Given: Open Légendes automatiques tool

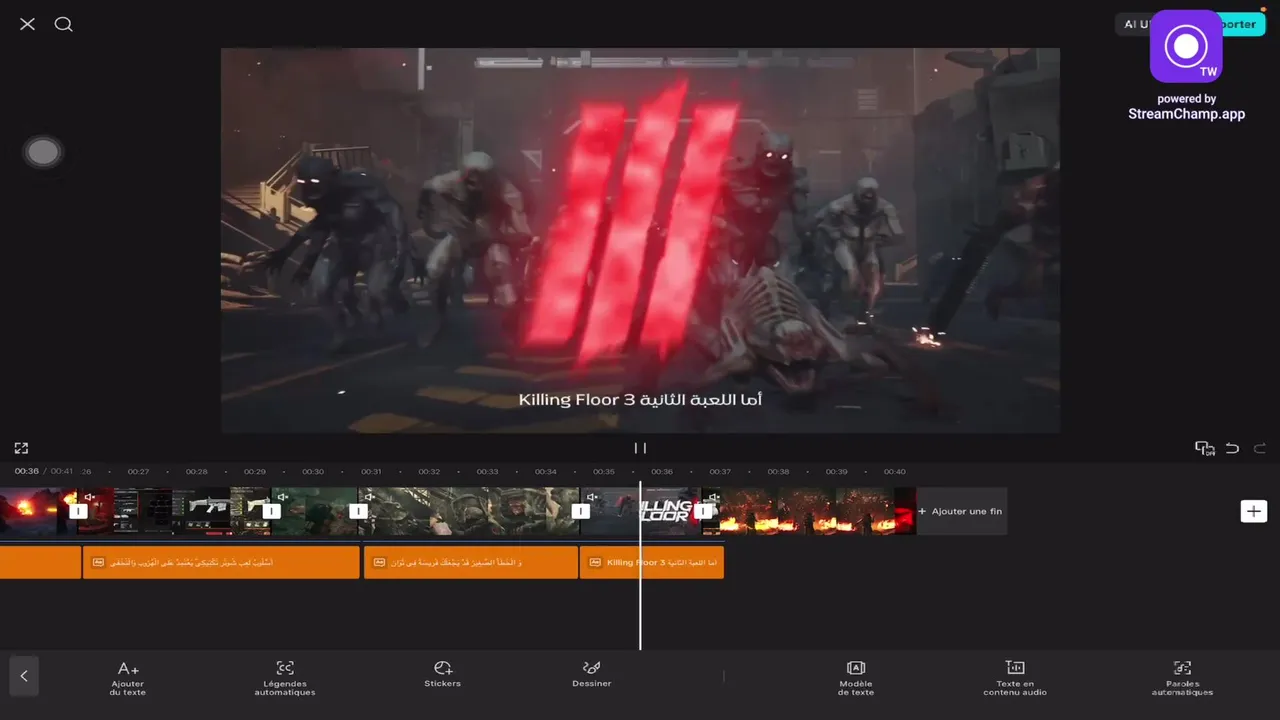Looking at the screenshot, I should (x=285, y=678).
